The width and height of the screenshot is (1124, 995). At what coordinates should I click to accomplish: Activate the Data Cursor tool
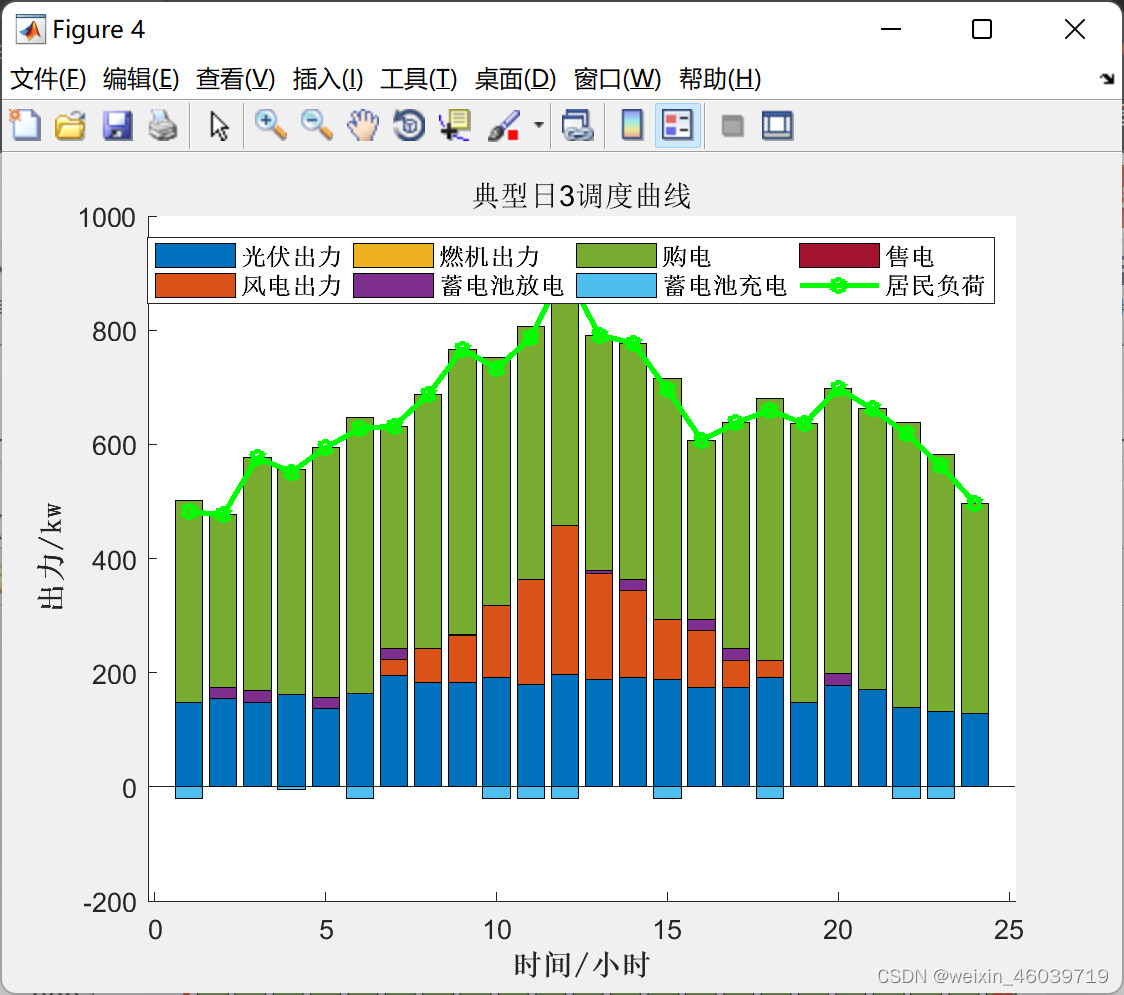click(455, 125)
